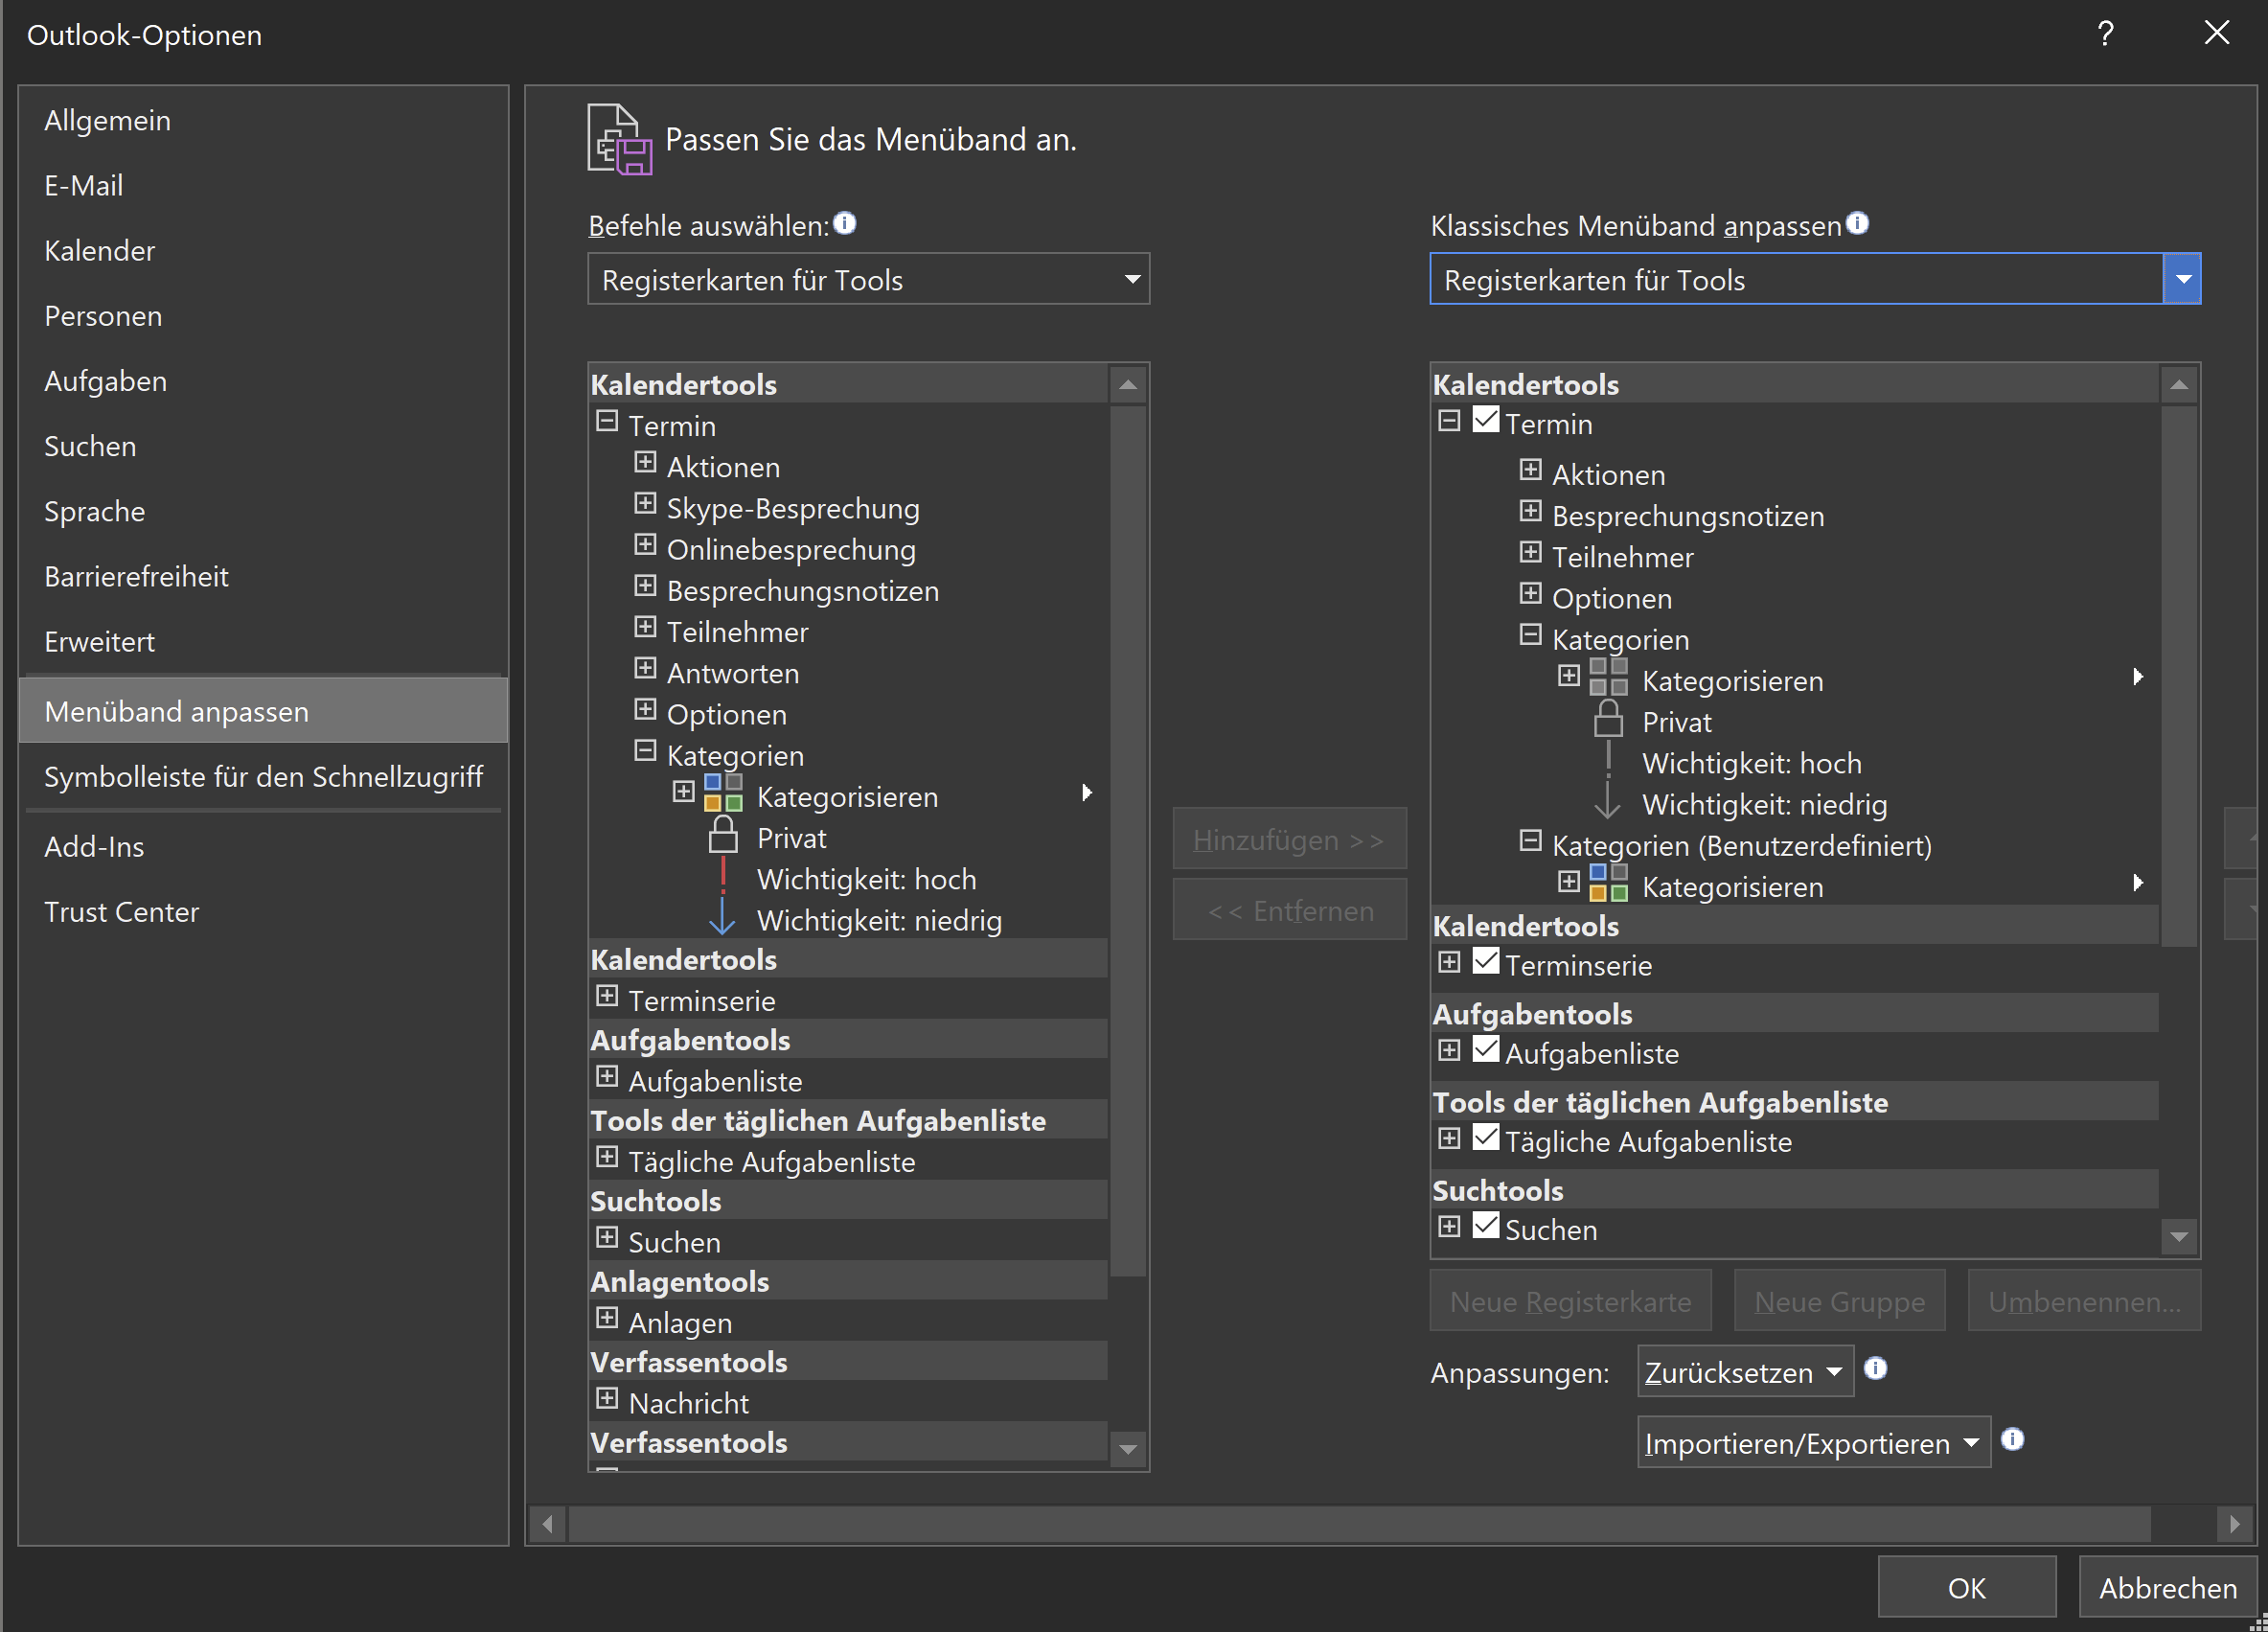Collapse Kategorien (Benutzerdefiniert) group
This screenshot has width=2268, height=1632.
coord(1530,841)
